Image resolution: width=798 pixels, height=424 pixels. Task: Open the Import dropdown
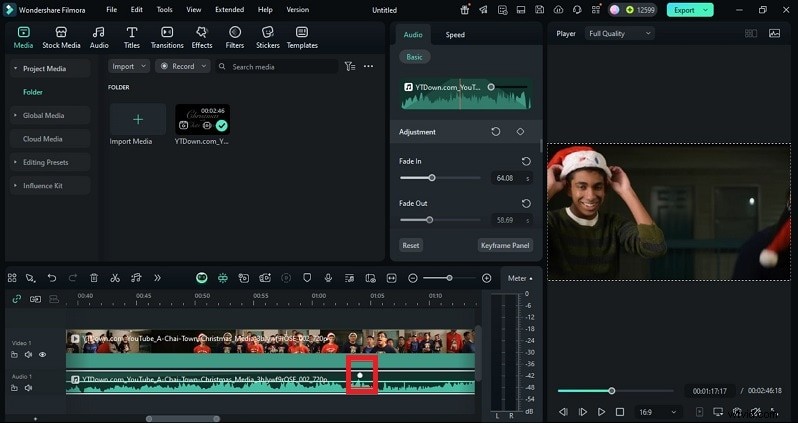(129, 66)
